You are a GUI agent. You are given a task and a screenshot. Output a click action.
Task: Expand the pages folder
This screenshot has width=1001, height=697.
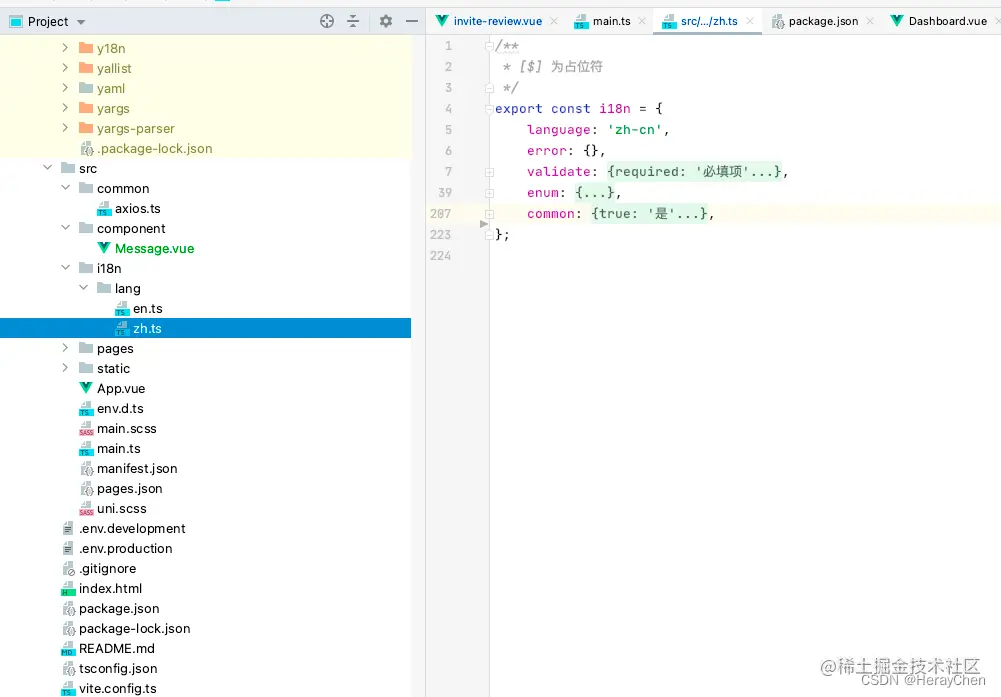coord(65,348)
